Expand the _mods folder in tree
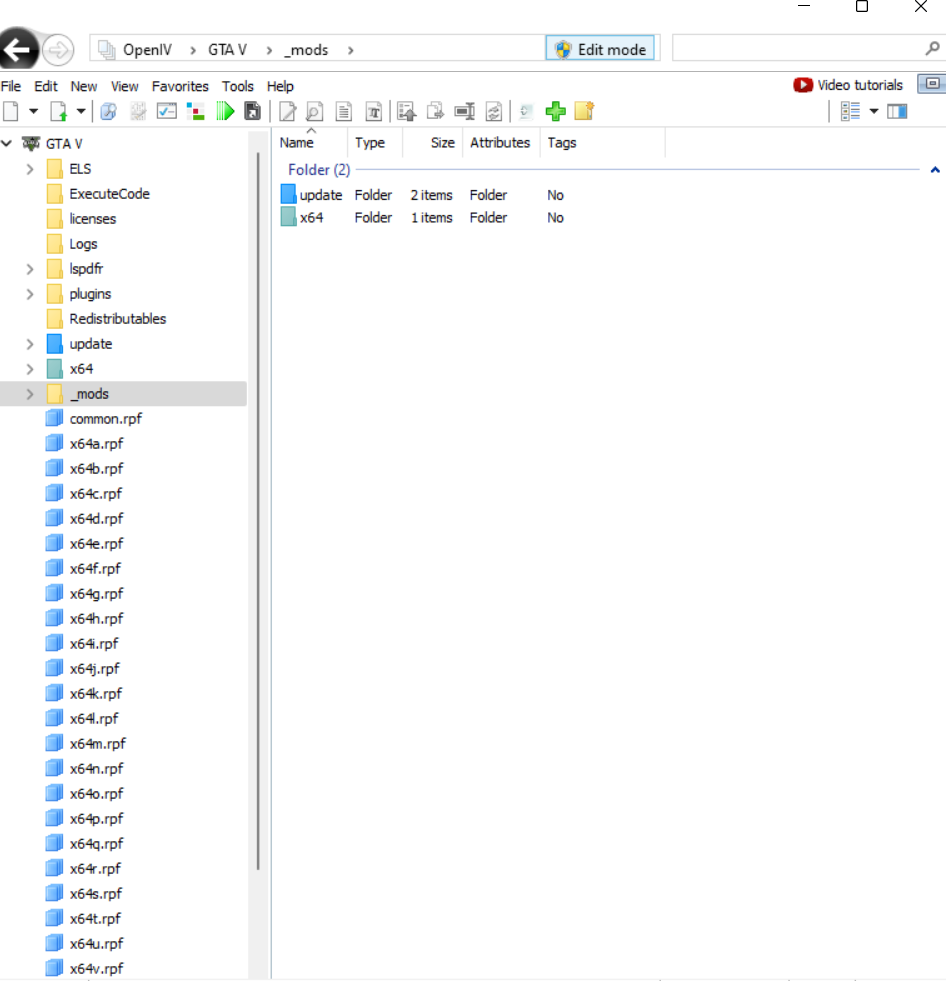This screenshot has height=981, width=946. point(30,394)
